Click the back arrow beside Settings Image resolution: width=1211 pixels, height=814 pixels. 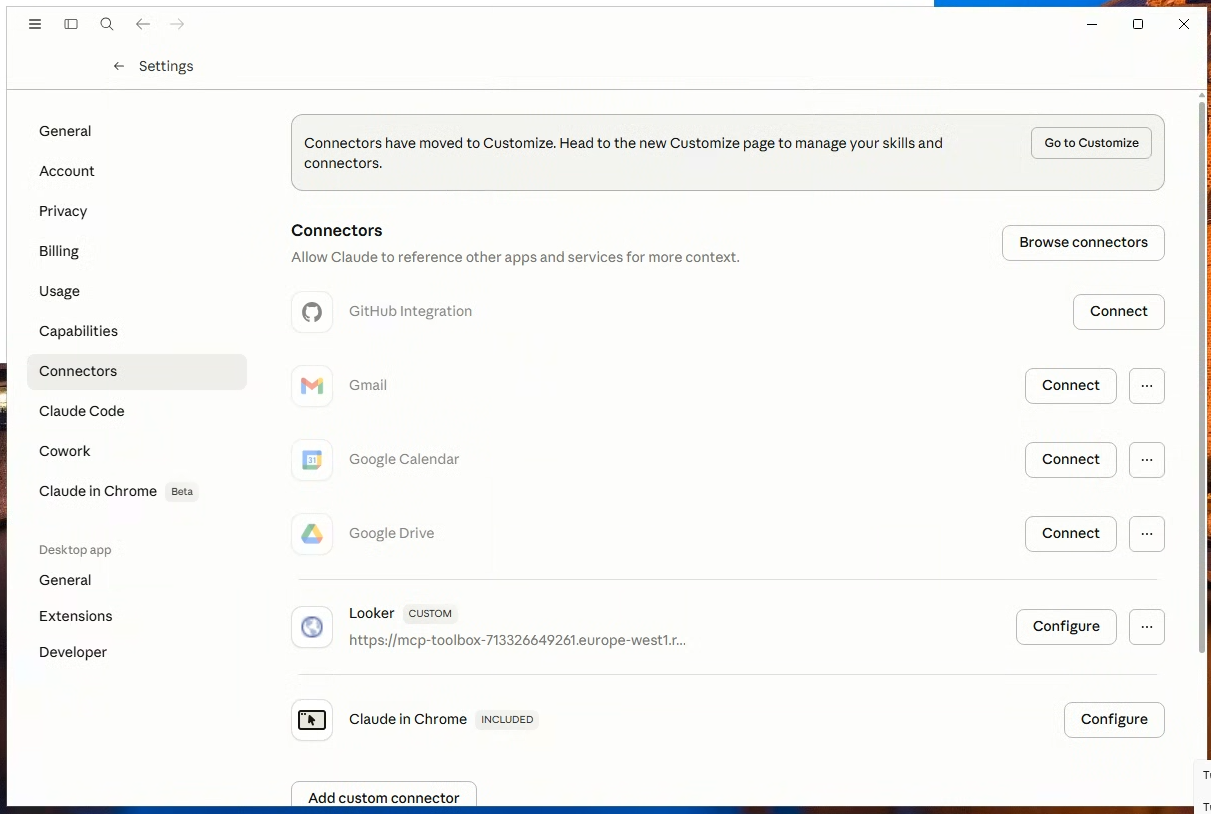(119, 66)
